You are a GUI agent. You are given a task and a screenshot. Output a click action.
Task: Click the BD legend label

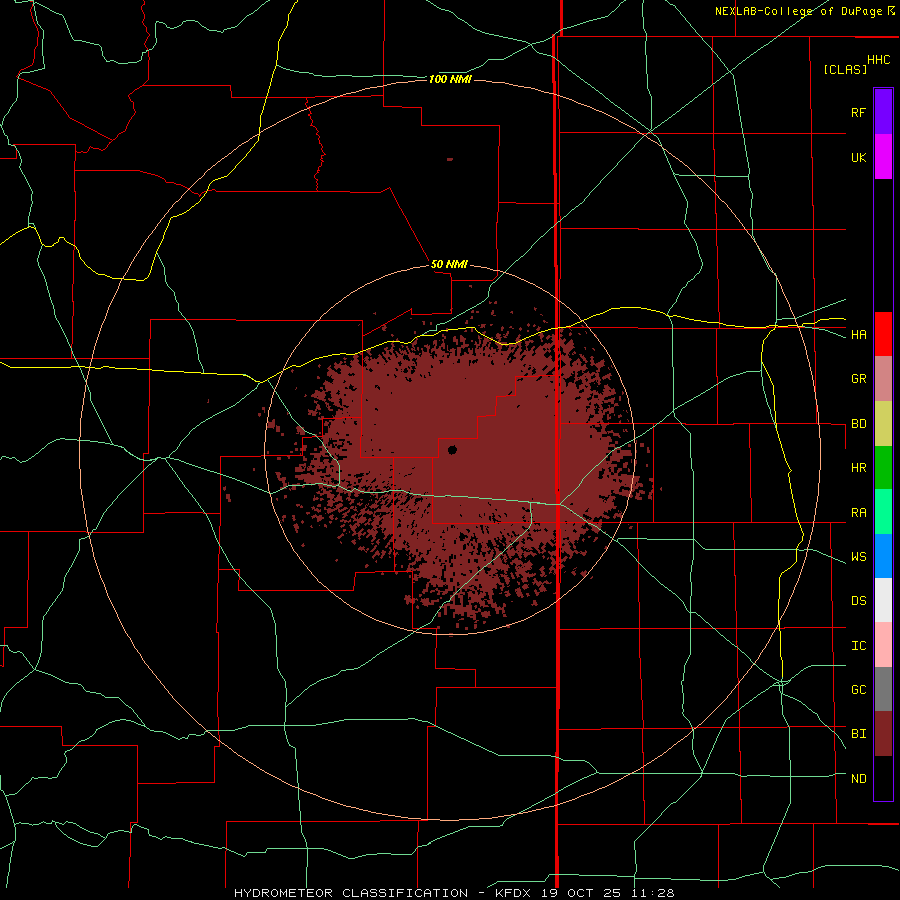pyautogui.click(x=858, y=424)
